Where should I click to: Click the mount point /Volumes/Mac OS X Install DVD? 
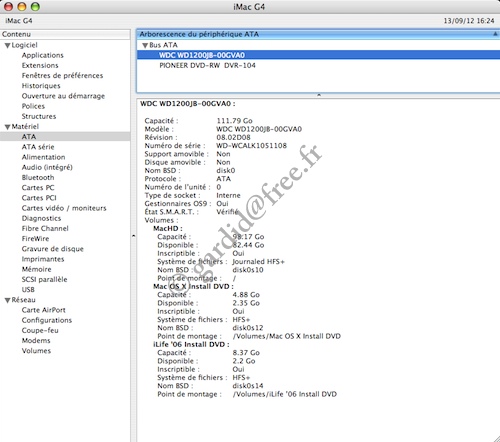click(x=287, y=336)
